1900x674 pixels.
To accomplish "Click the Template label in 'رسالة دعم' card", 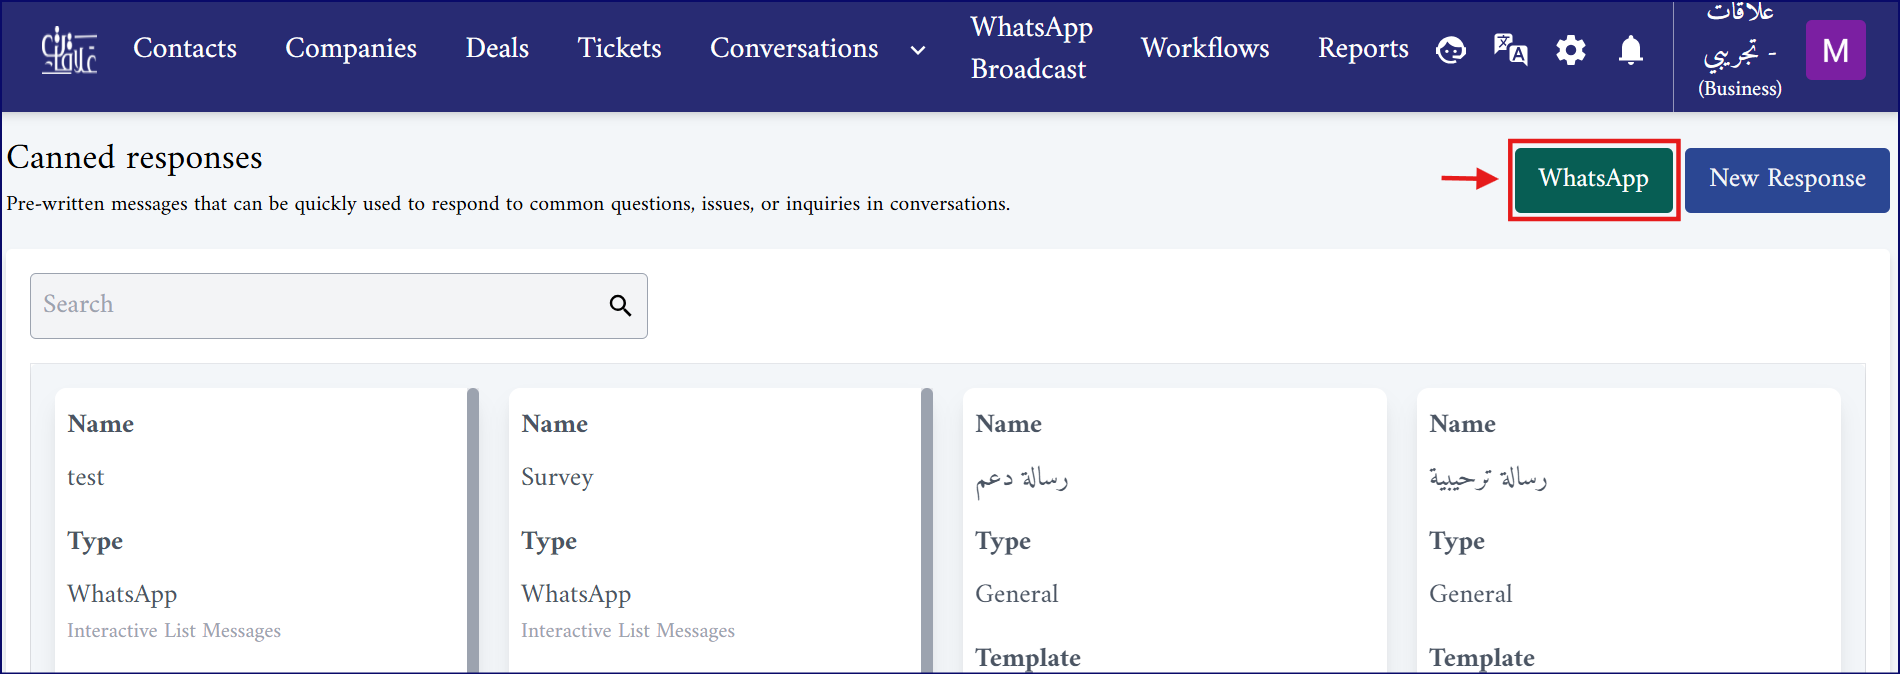I will [1028, 657].
